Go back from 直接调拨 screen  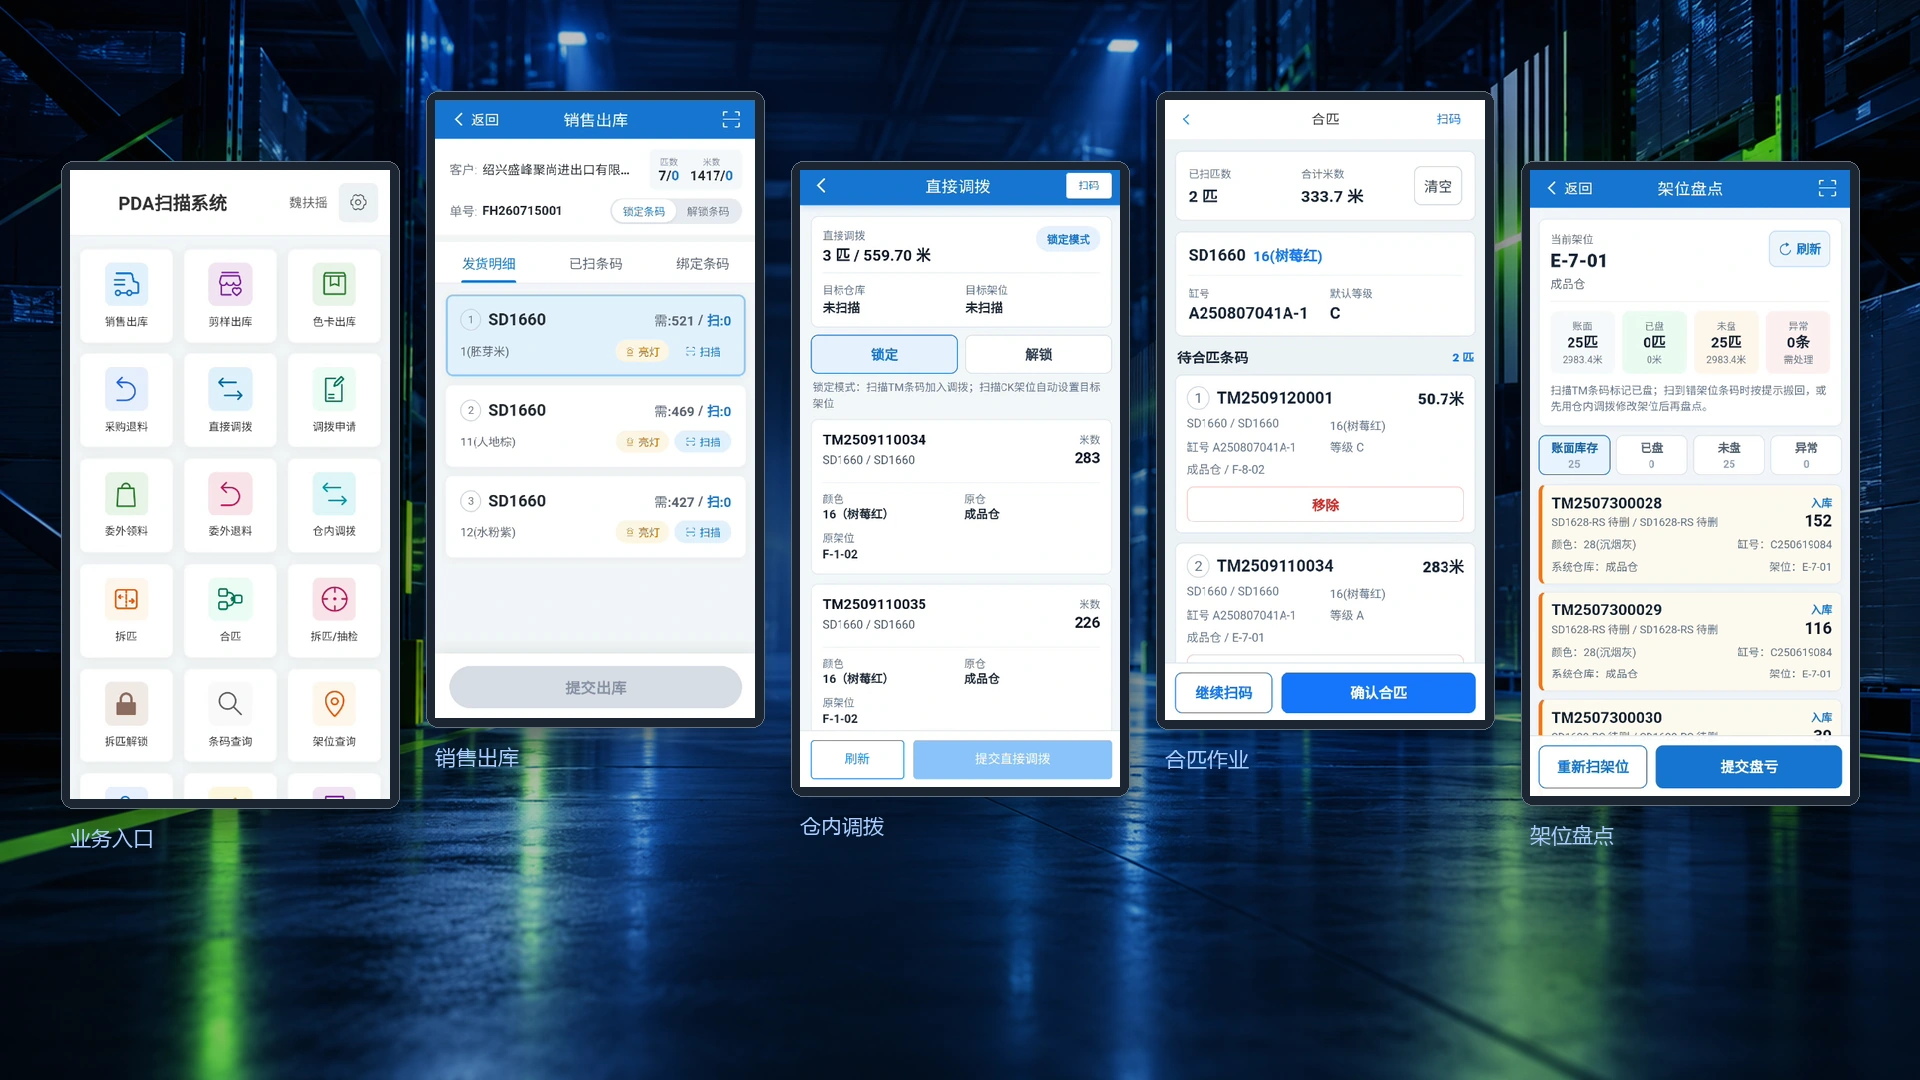tap(822, 185)
